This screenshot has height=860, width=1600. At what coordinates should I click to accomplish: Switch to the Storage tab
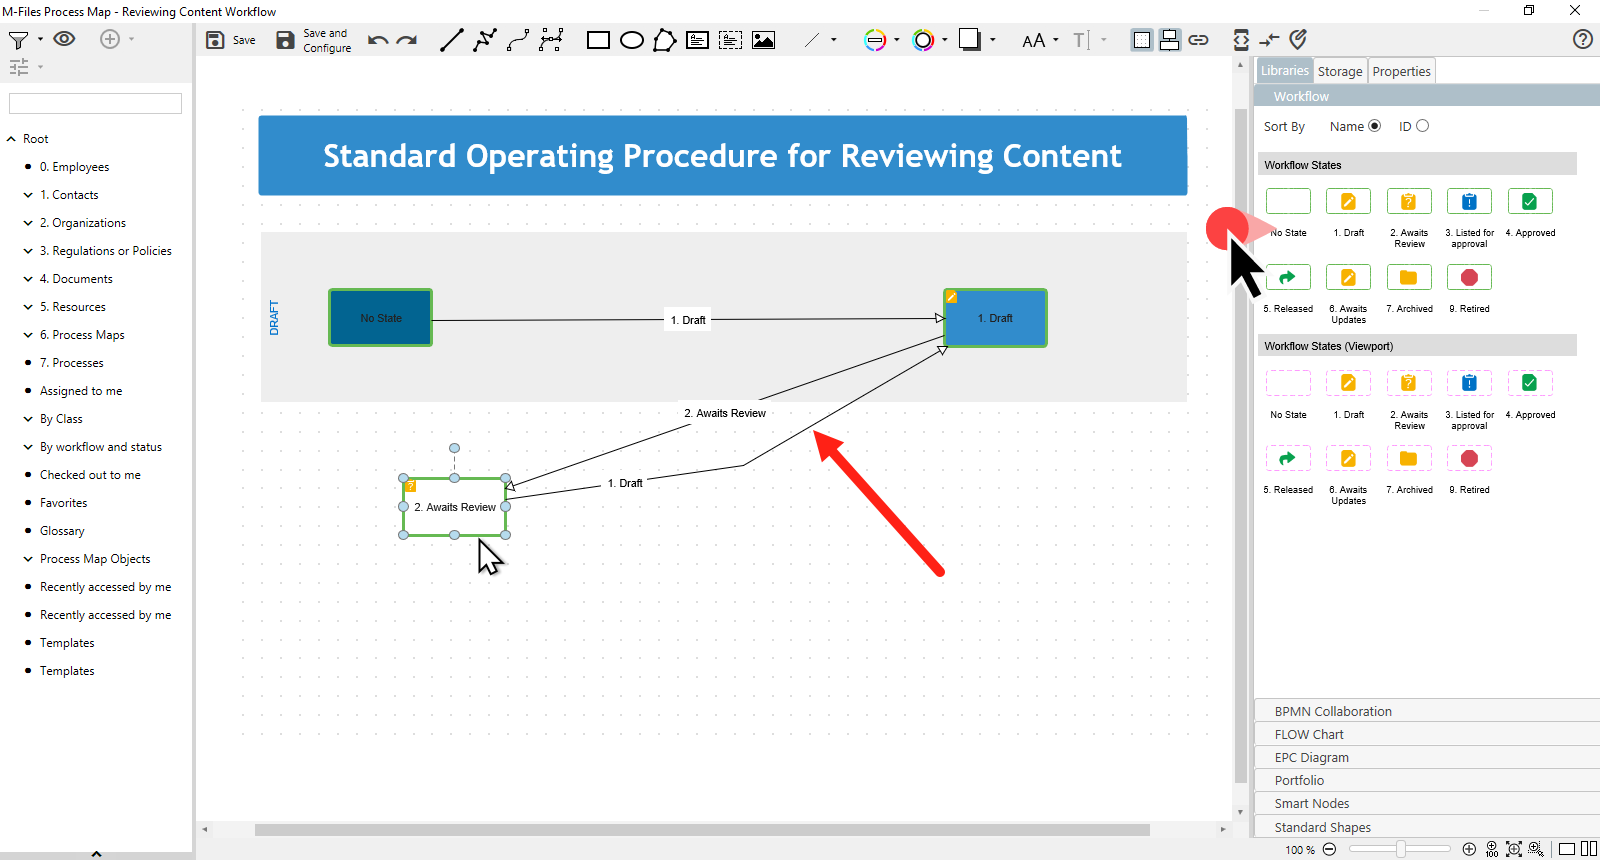(1339, 71)
